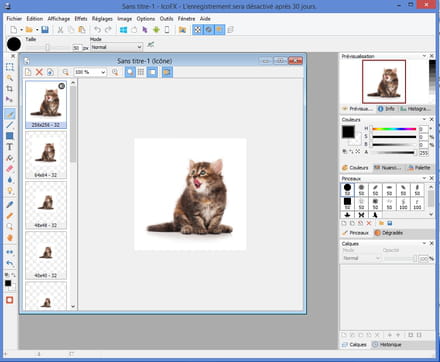The width and height of the screenshot is (440, 362).
Task: Click the Undo arrow in main toolbar
Action: [x=97, y=30]
